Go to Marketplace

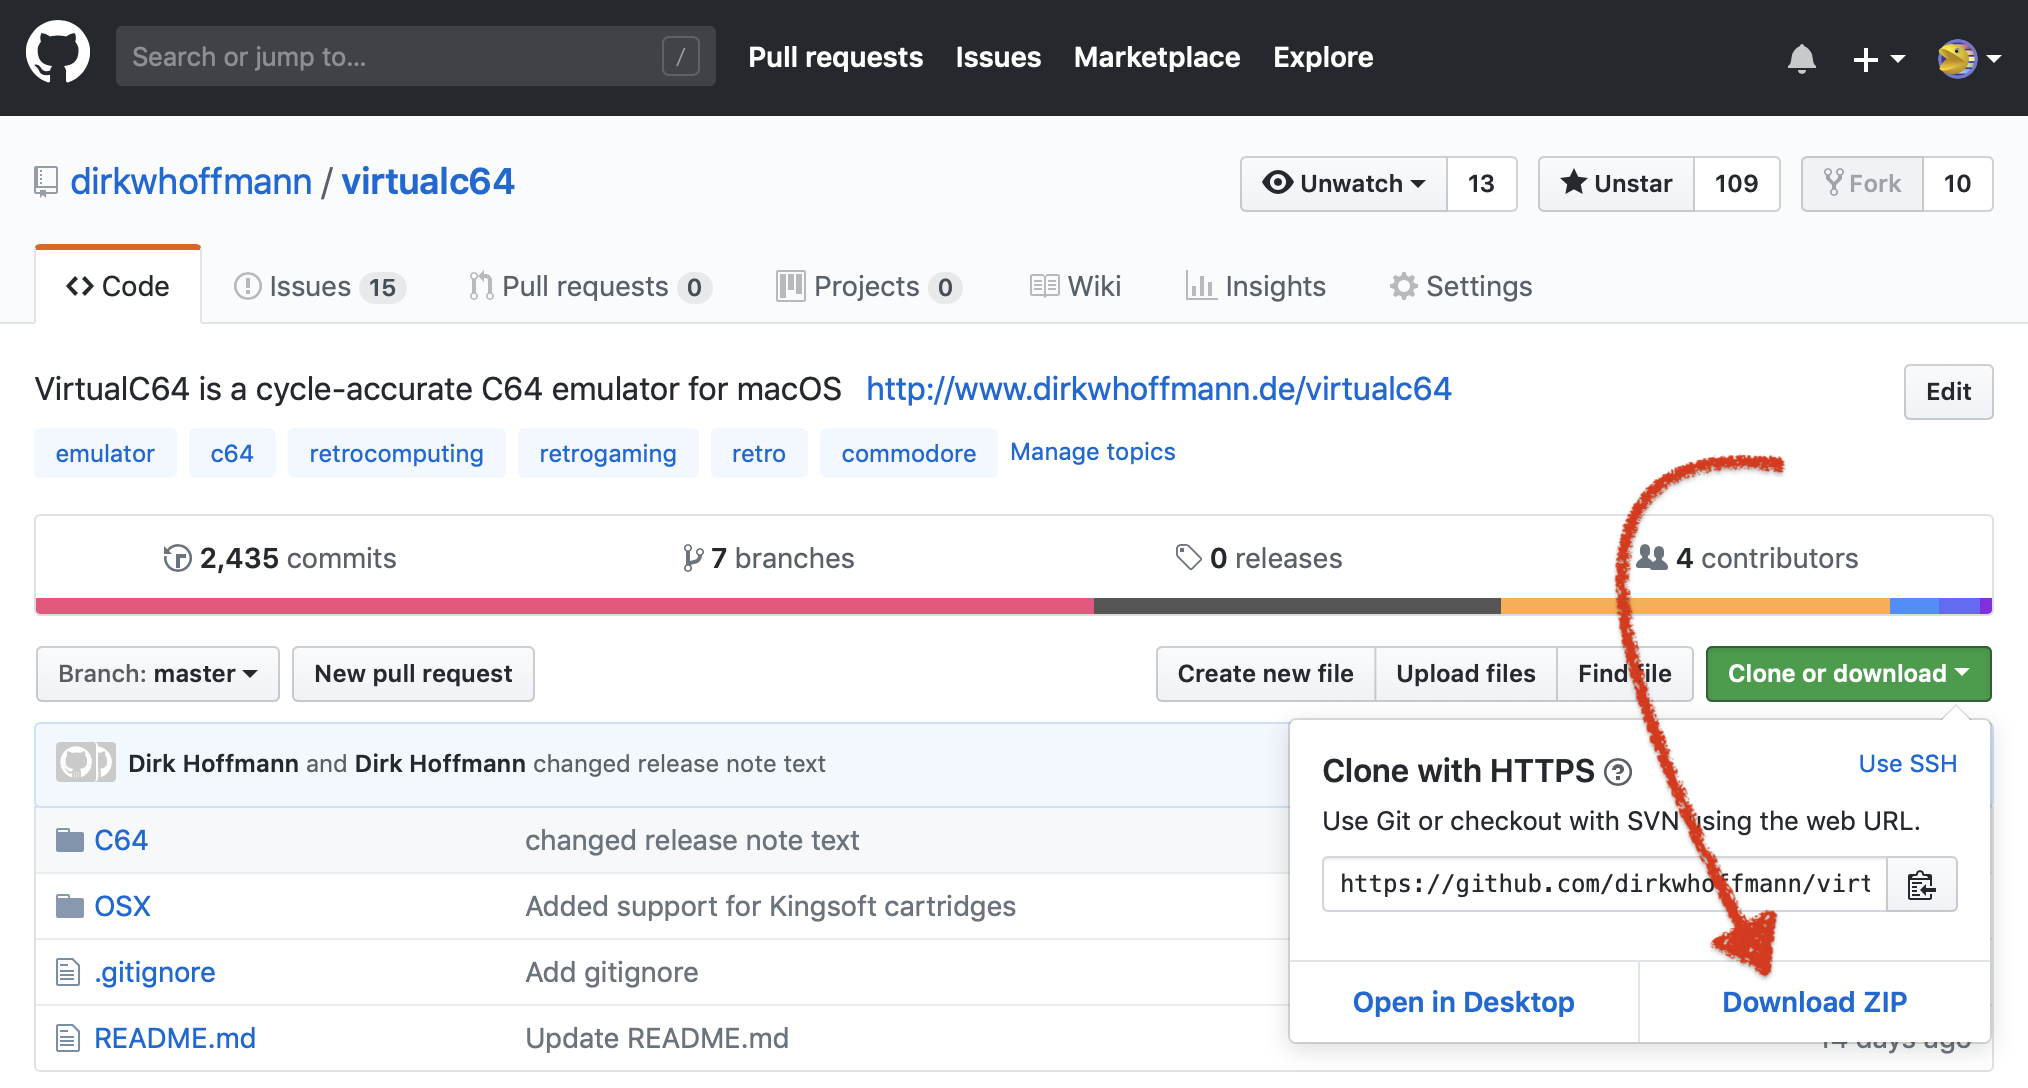tap(1157, 57)
